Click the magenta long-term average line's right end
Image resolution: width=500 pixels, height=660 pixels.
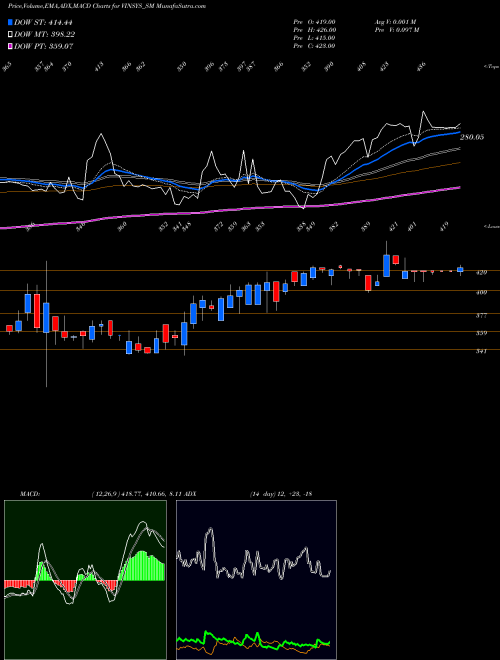[458, 188]
